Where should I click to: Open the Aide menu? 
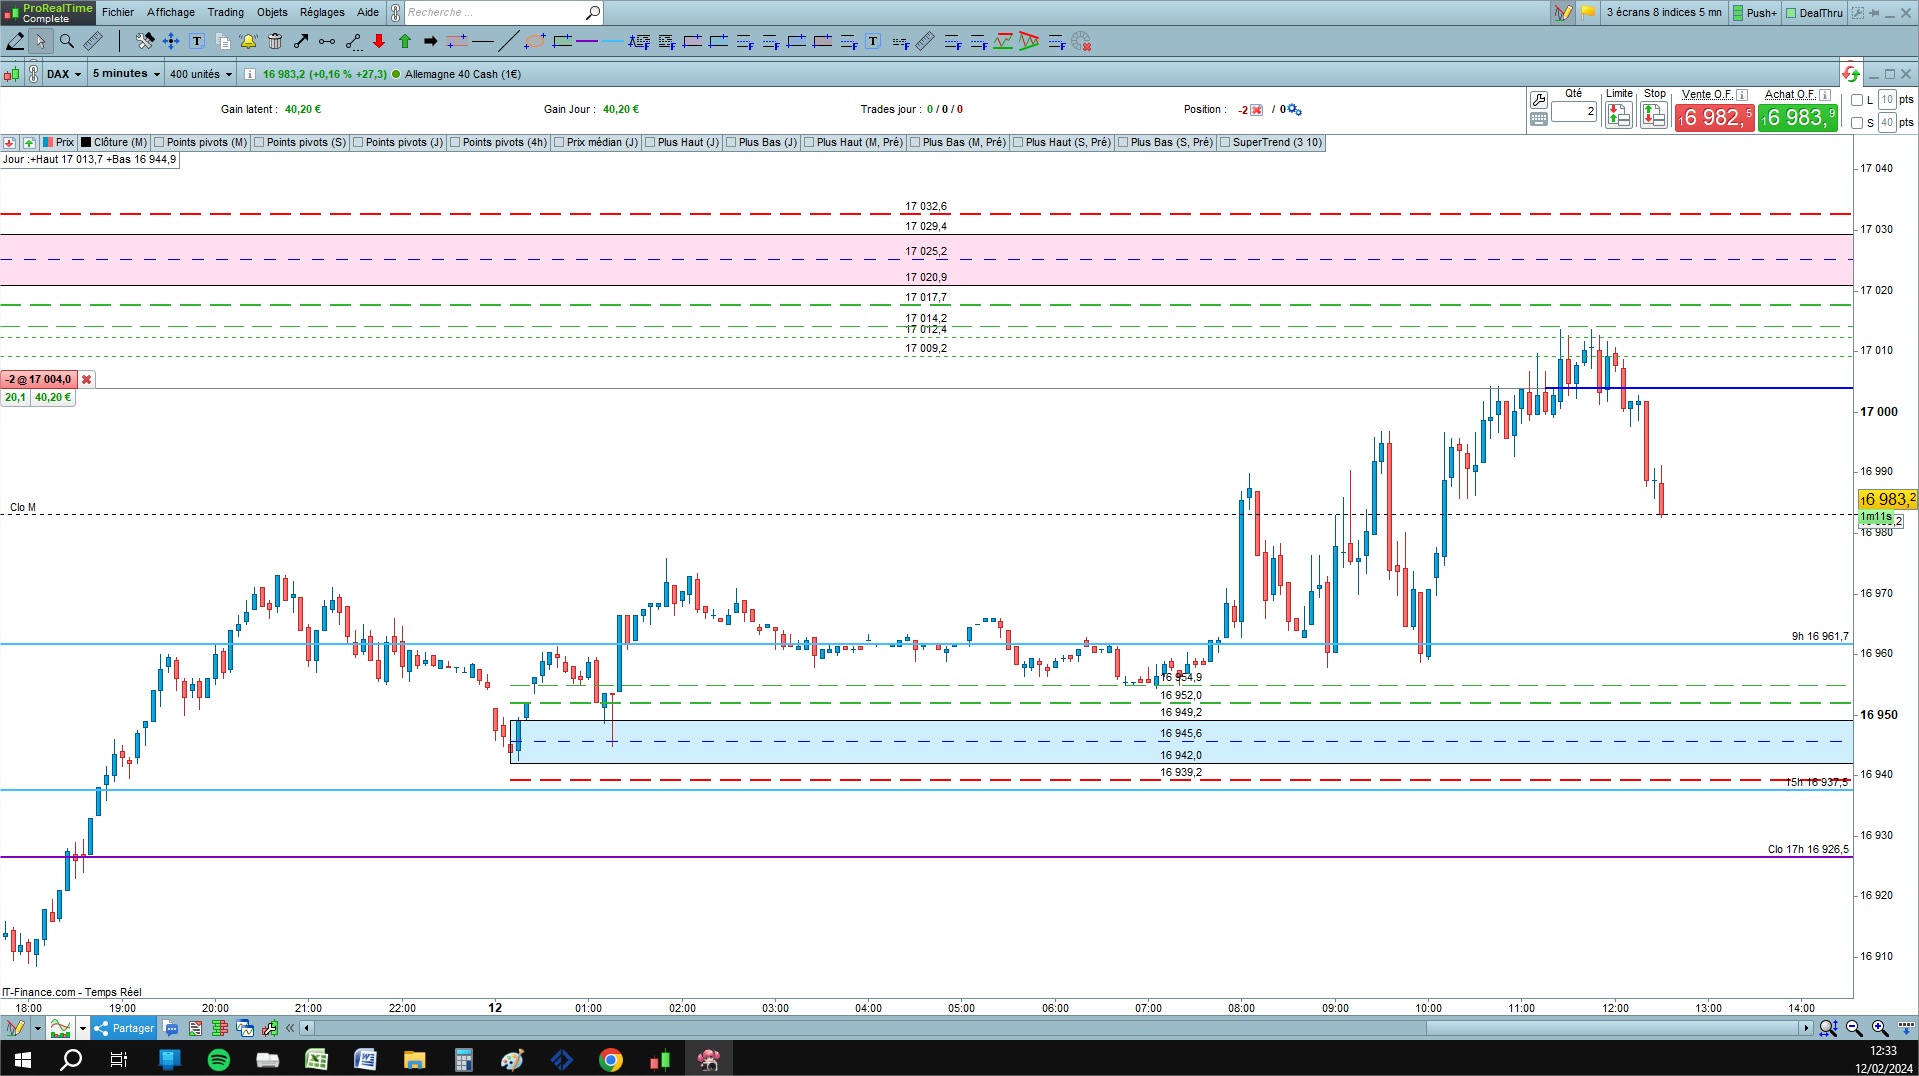pos(368,12)
